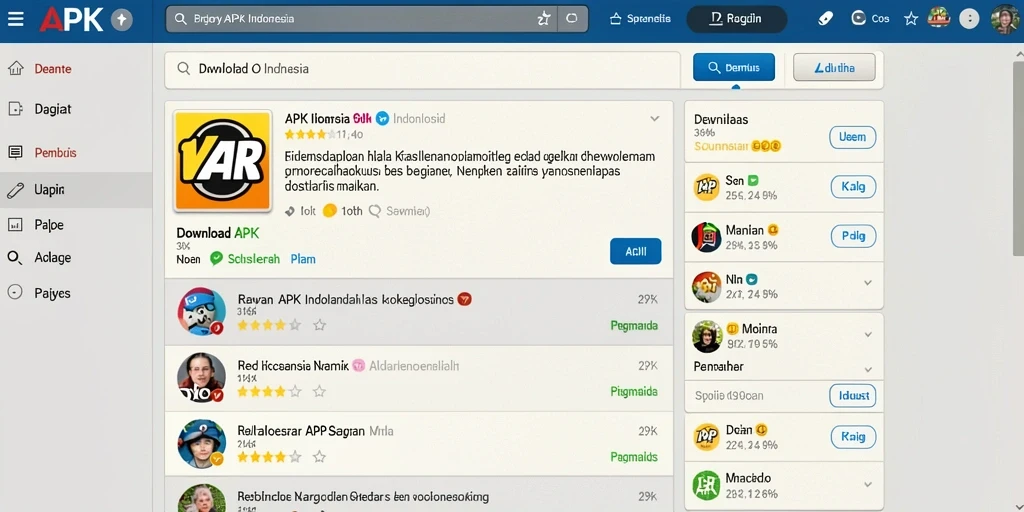The image size is (1024, 512).
Task: Click the dark Ragdin button
Action: click(x=736, y=19)
